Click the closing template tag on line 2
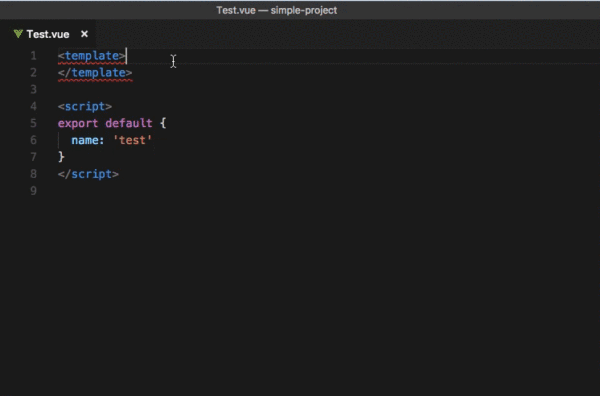The height and width of the screenshot is (396, 600). click(95, 73)
